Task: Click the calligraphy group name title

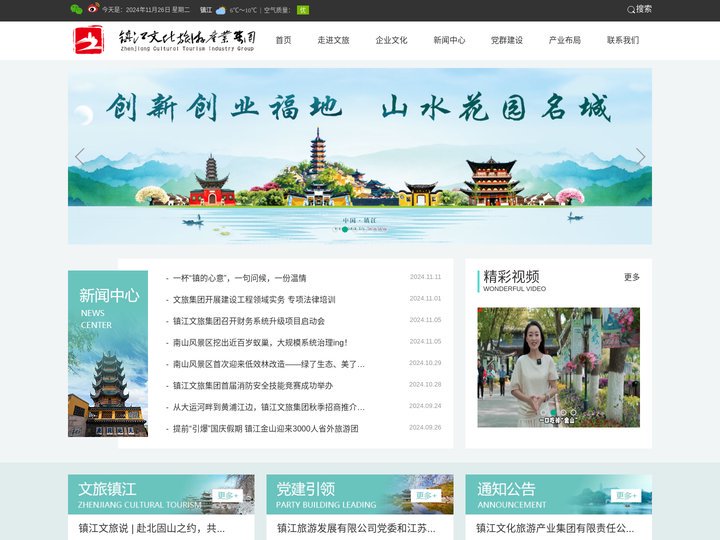Action: (x=187, y=40)
